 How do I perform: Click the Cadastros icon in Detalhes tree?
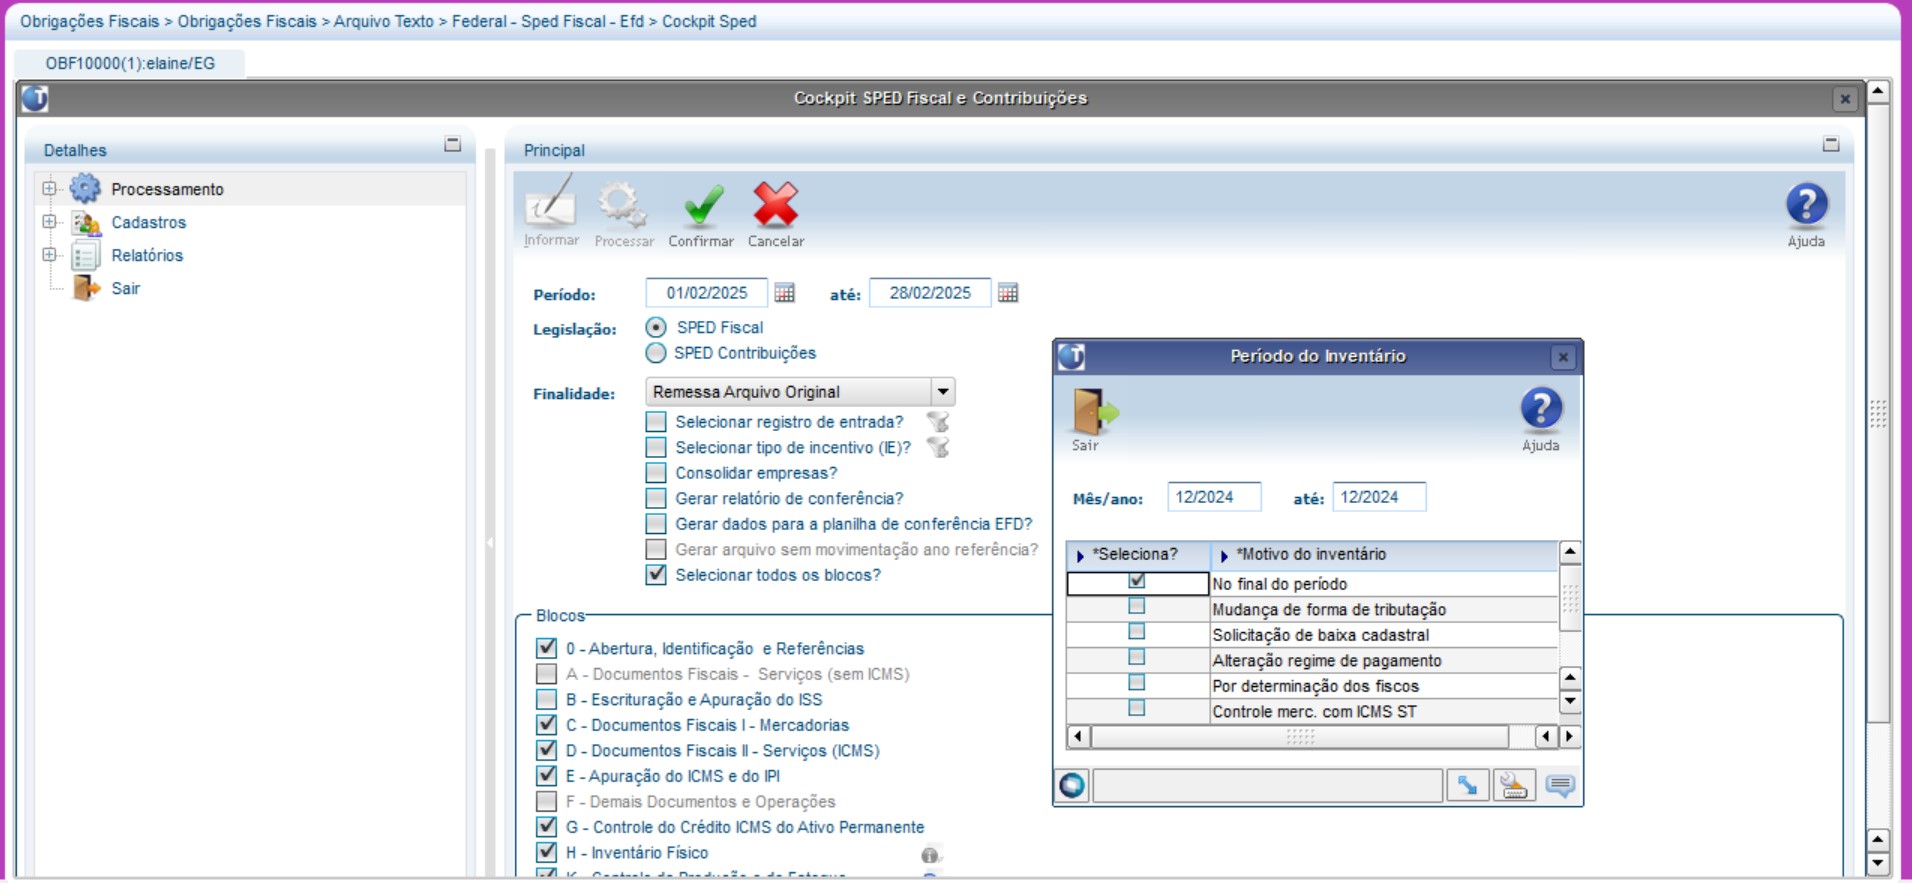coord(85,222)
